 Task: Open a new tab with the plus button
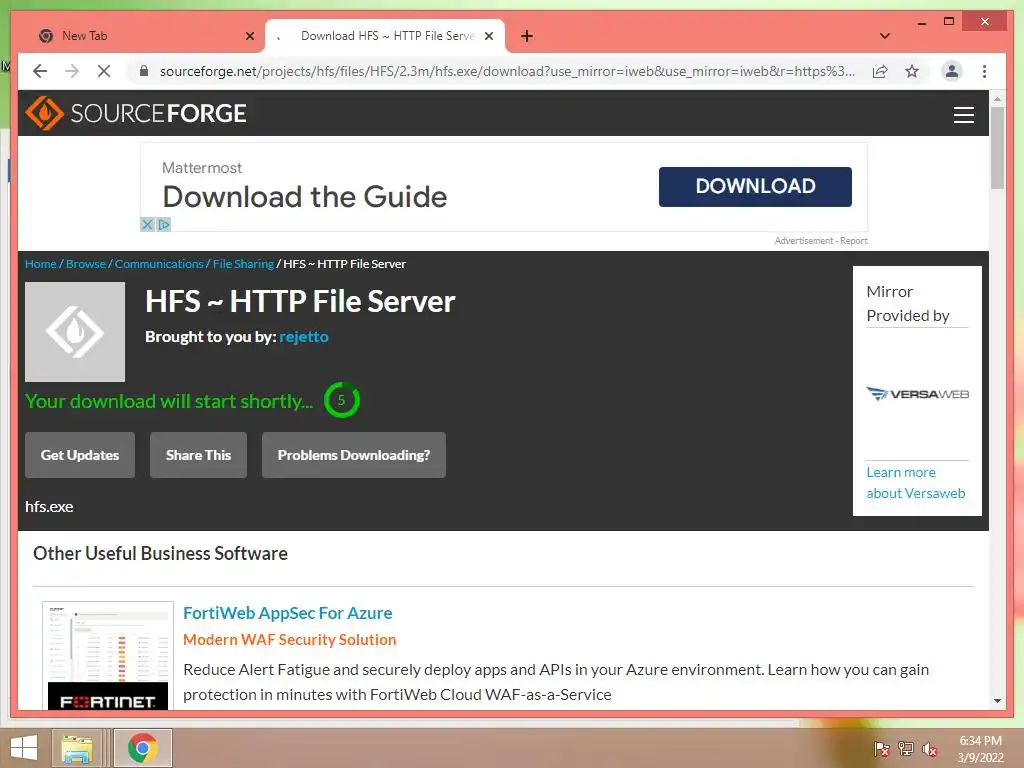click(527, 36)
